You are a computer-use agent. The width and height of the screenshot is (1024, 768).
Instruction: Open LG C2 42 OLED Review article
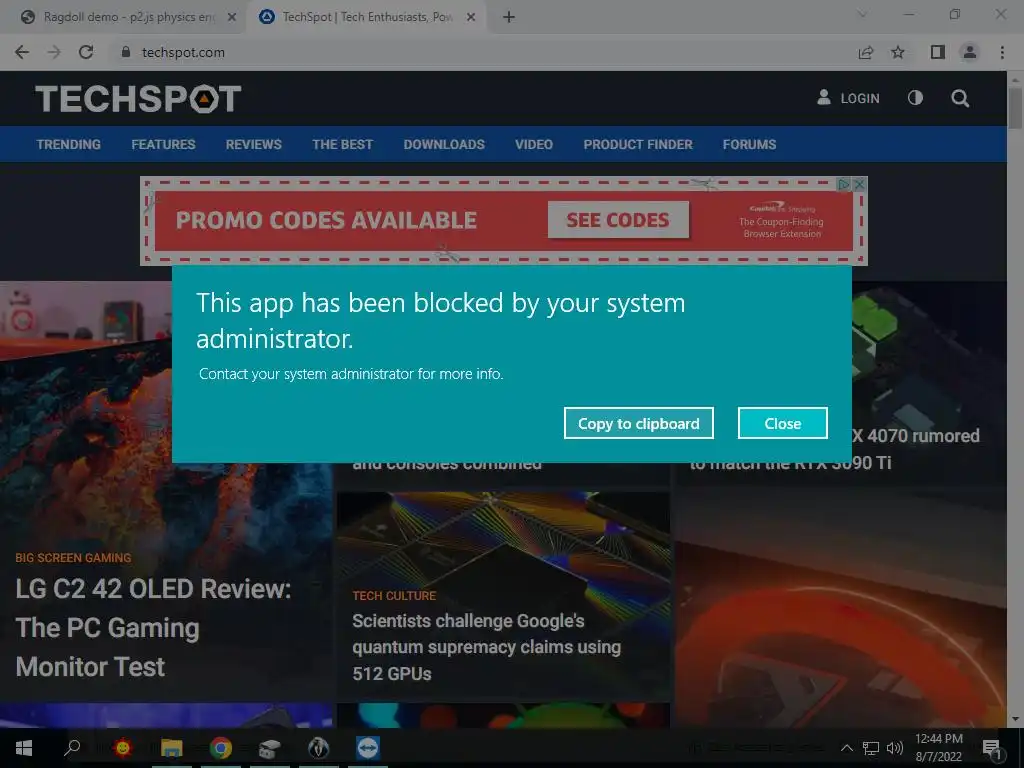[153, 628]
